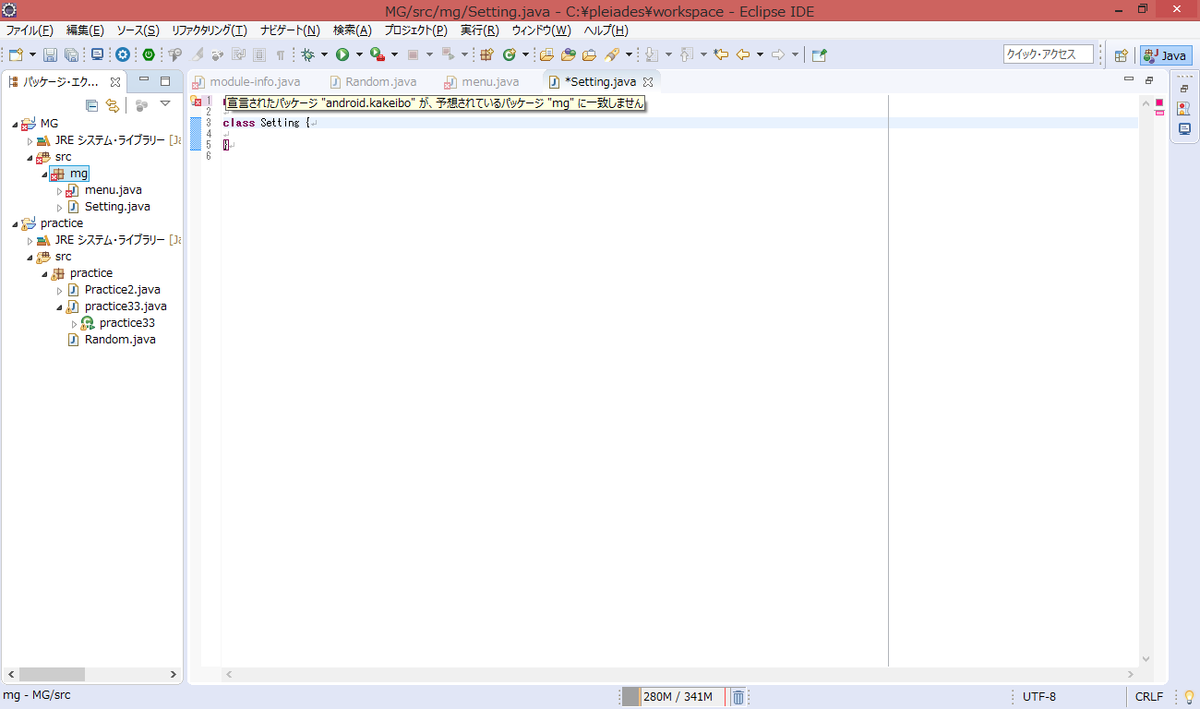
Task: Click the New Java Class icon
Action: tap(509, 55)
